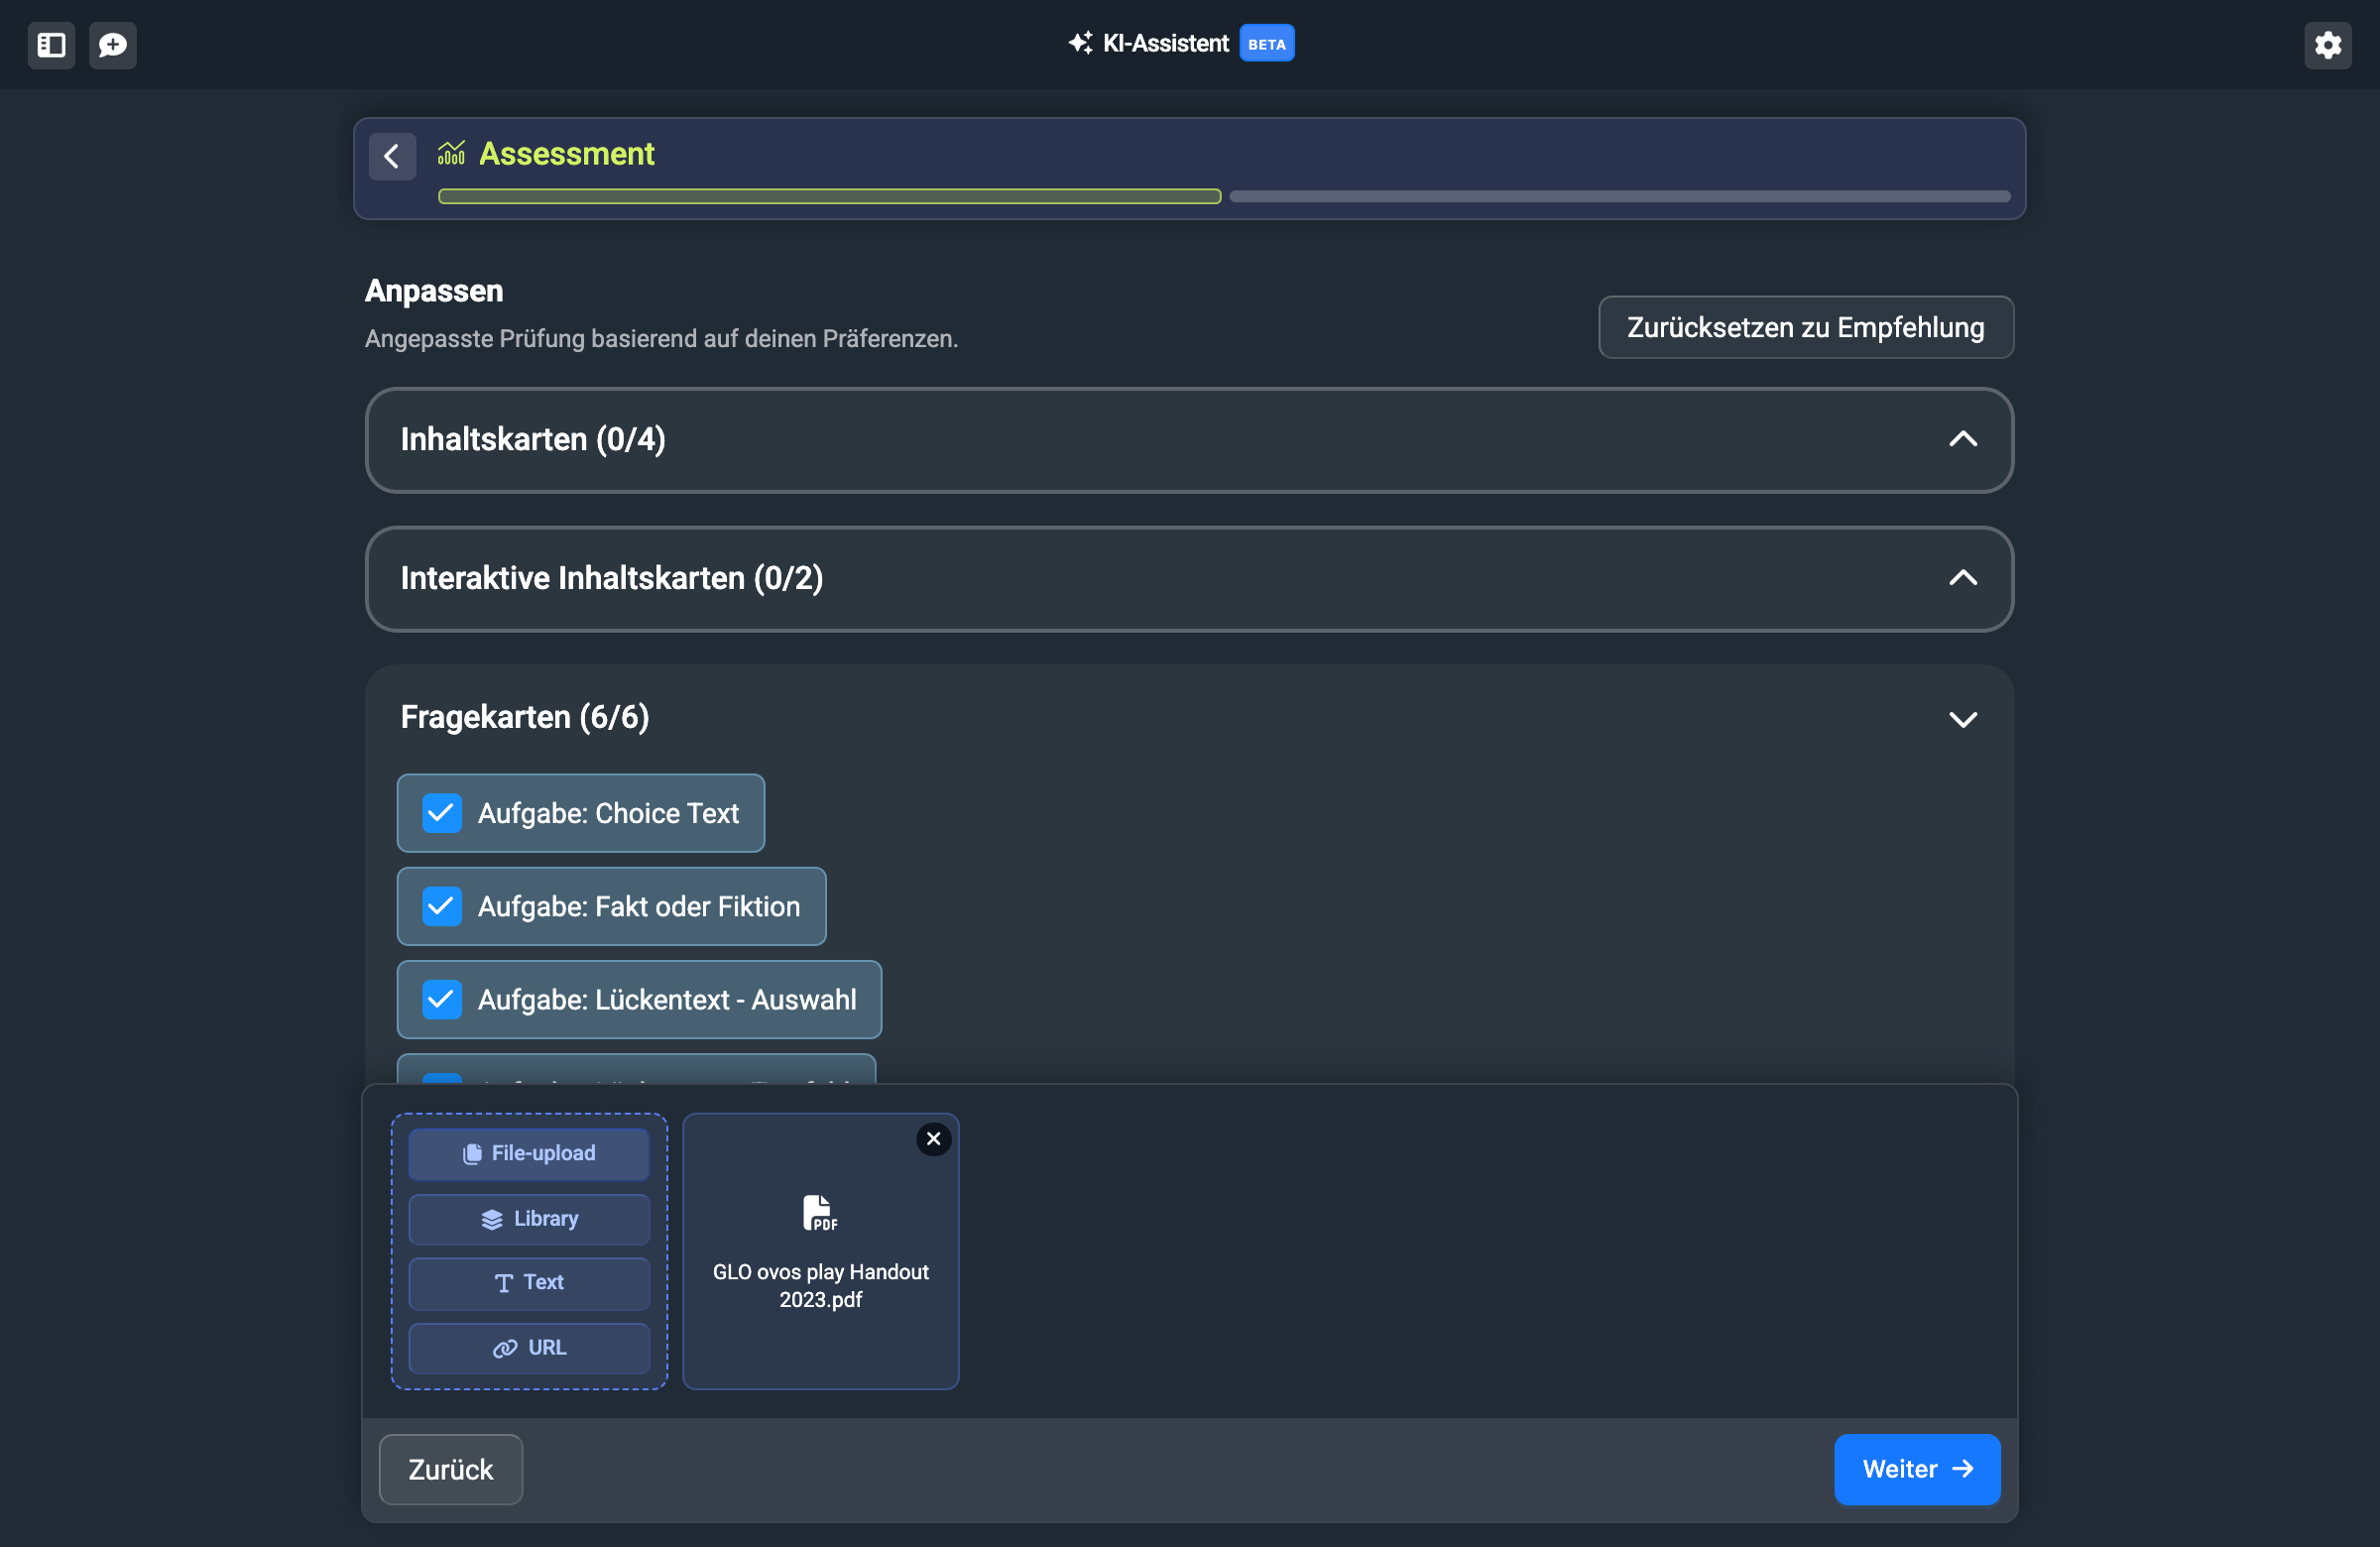Open new chat bubble icon
Image resolution: width=2380 pixels, height=1547 pixels.
click(113, 45)
